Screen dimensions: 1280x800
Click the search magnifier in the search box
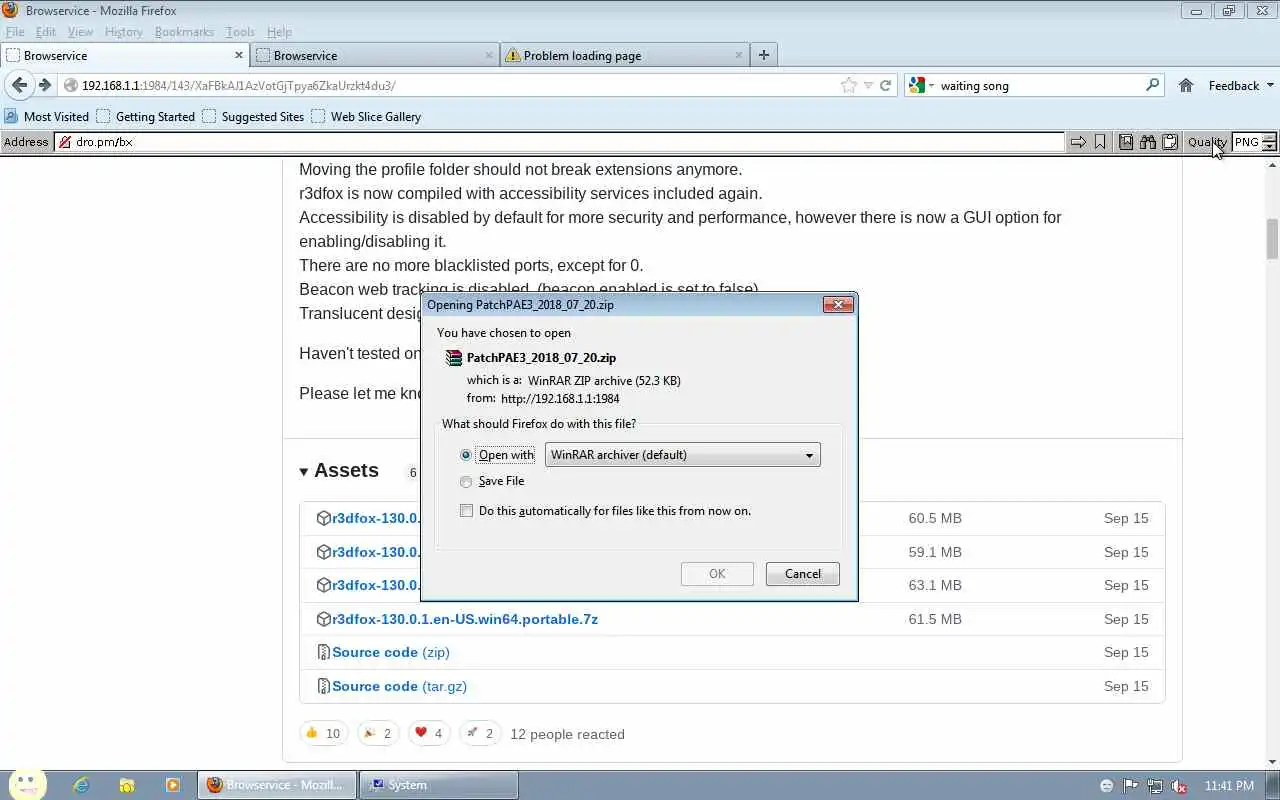[1152, 86]
